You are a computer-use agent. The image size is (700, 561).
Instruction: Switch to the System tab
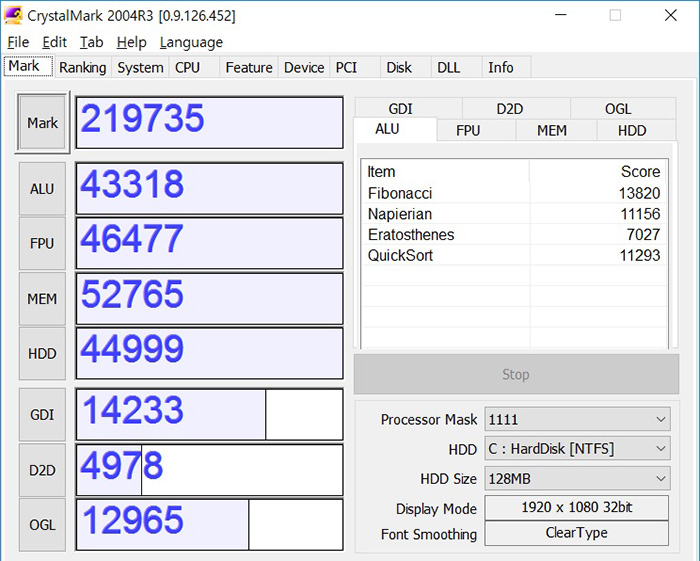[140, 67]
